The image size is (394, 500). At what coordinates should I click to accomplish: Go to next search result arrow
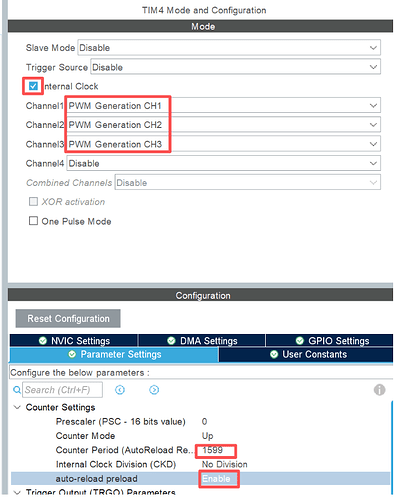[x=154, y=390]
